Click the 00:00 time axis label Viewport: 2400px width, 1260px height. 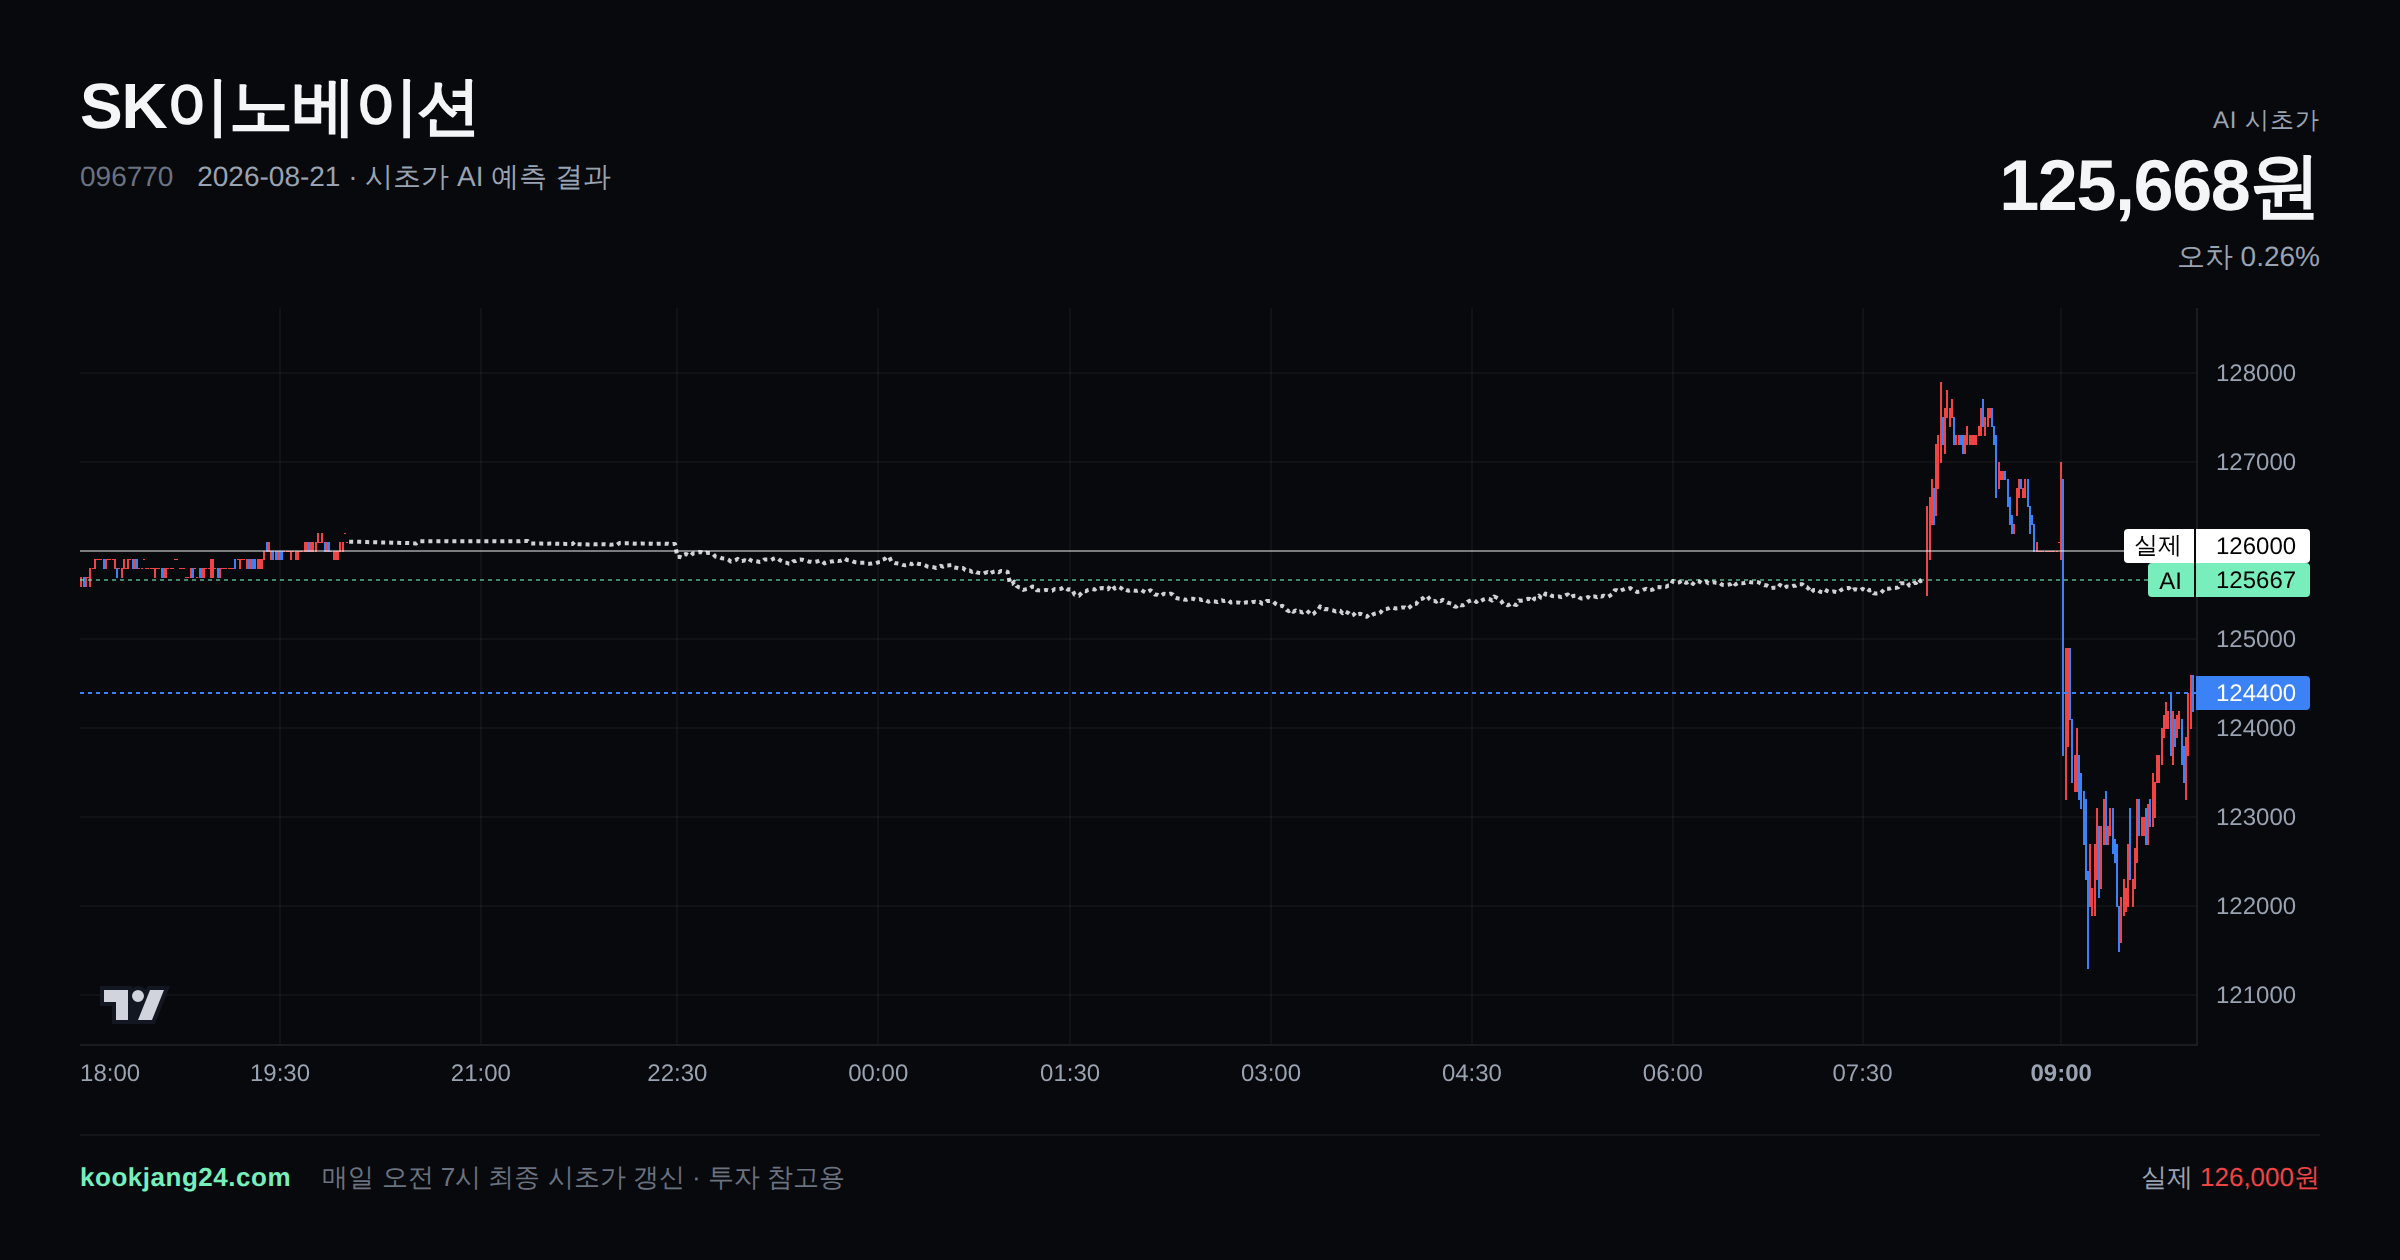tap(878, 1073)
